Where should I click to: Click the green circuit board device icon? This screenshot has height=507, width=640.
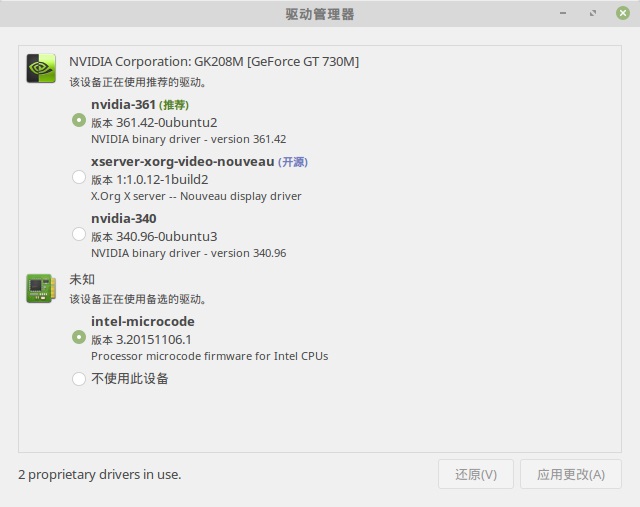[41, 288]
